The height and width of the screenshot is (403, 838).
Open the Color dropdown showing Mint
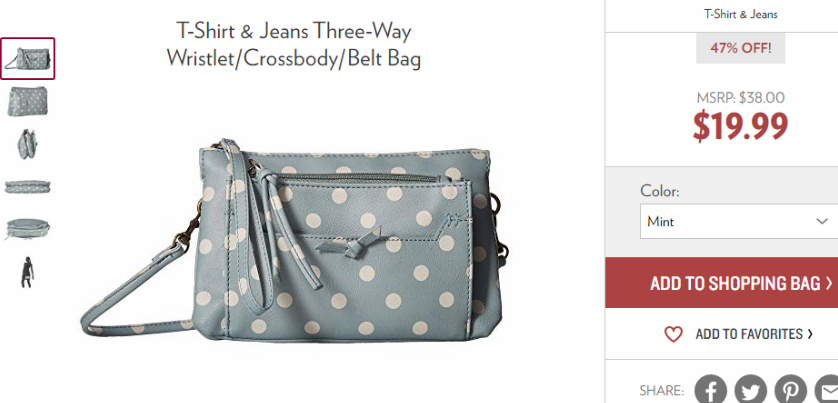point(739,221)
